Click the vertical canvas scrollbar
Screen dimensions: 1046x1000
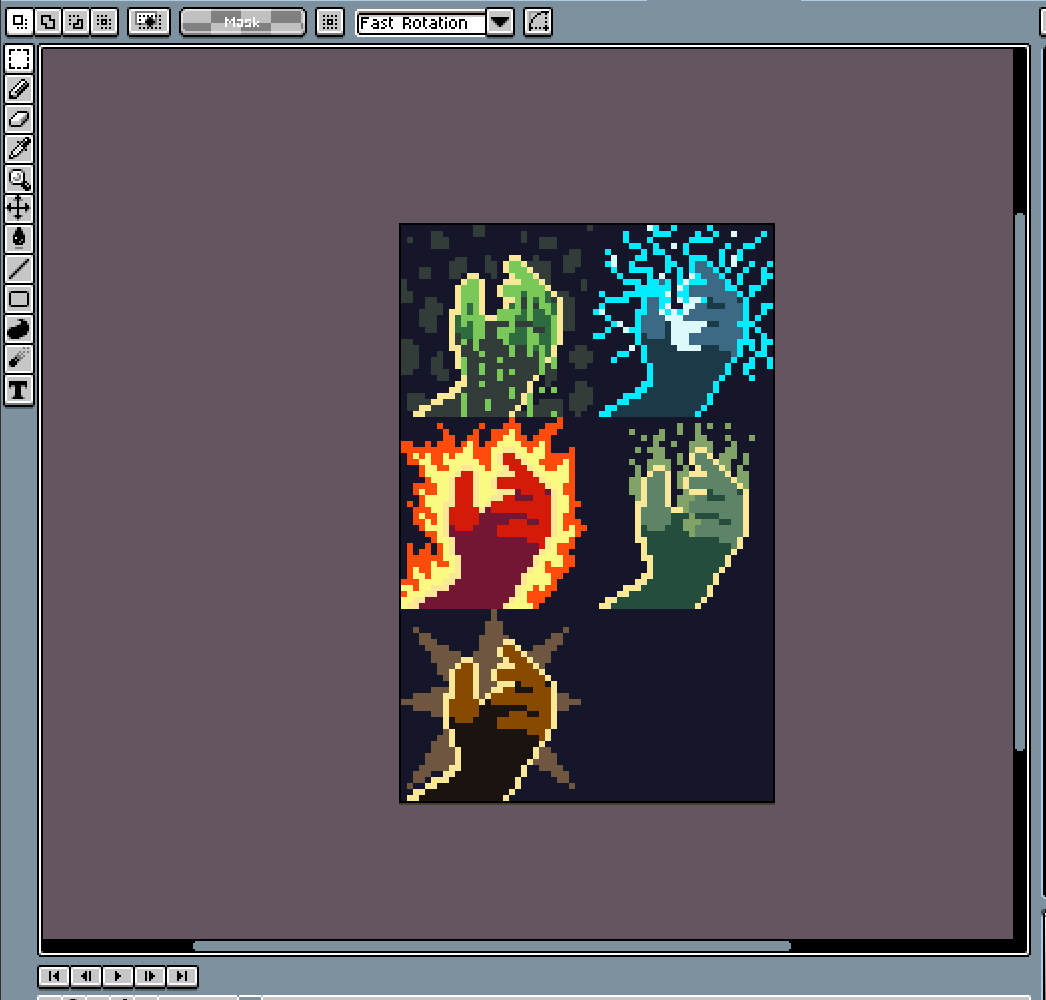[1019, 482]
